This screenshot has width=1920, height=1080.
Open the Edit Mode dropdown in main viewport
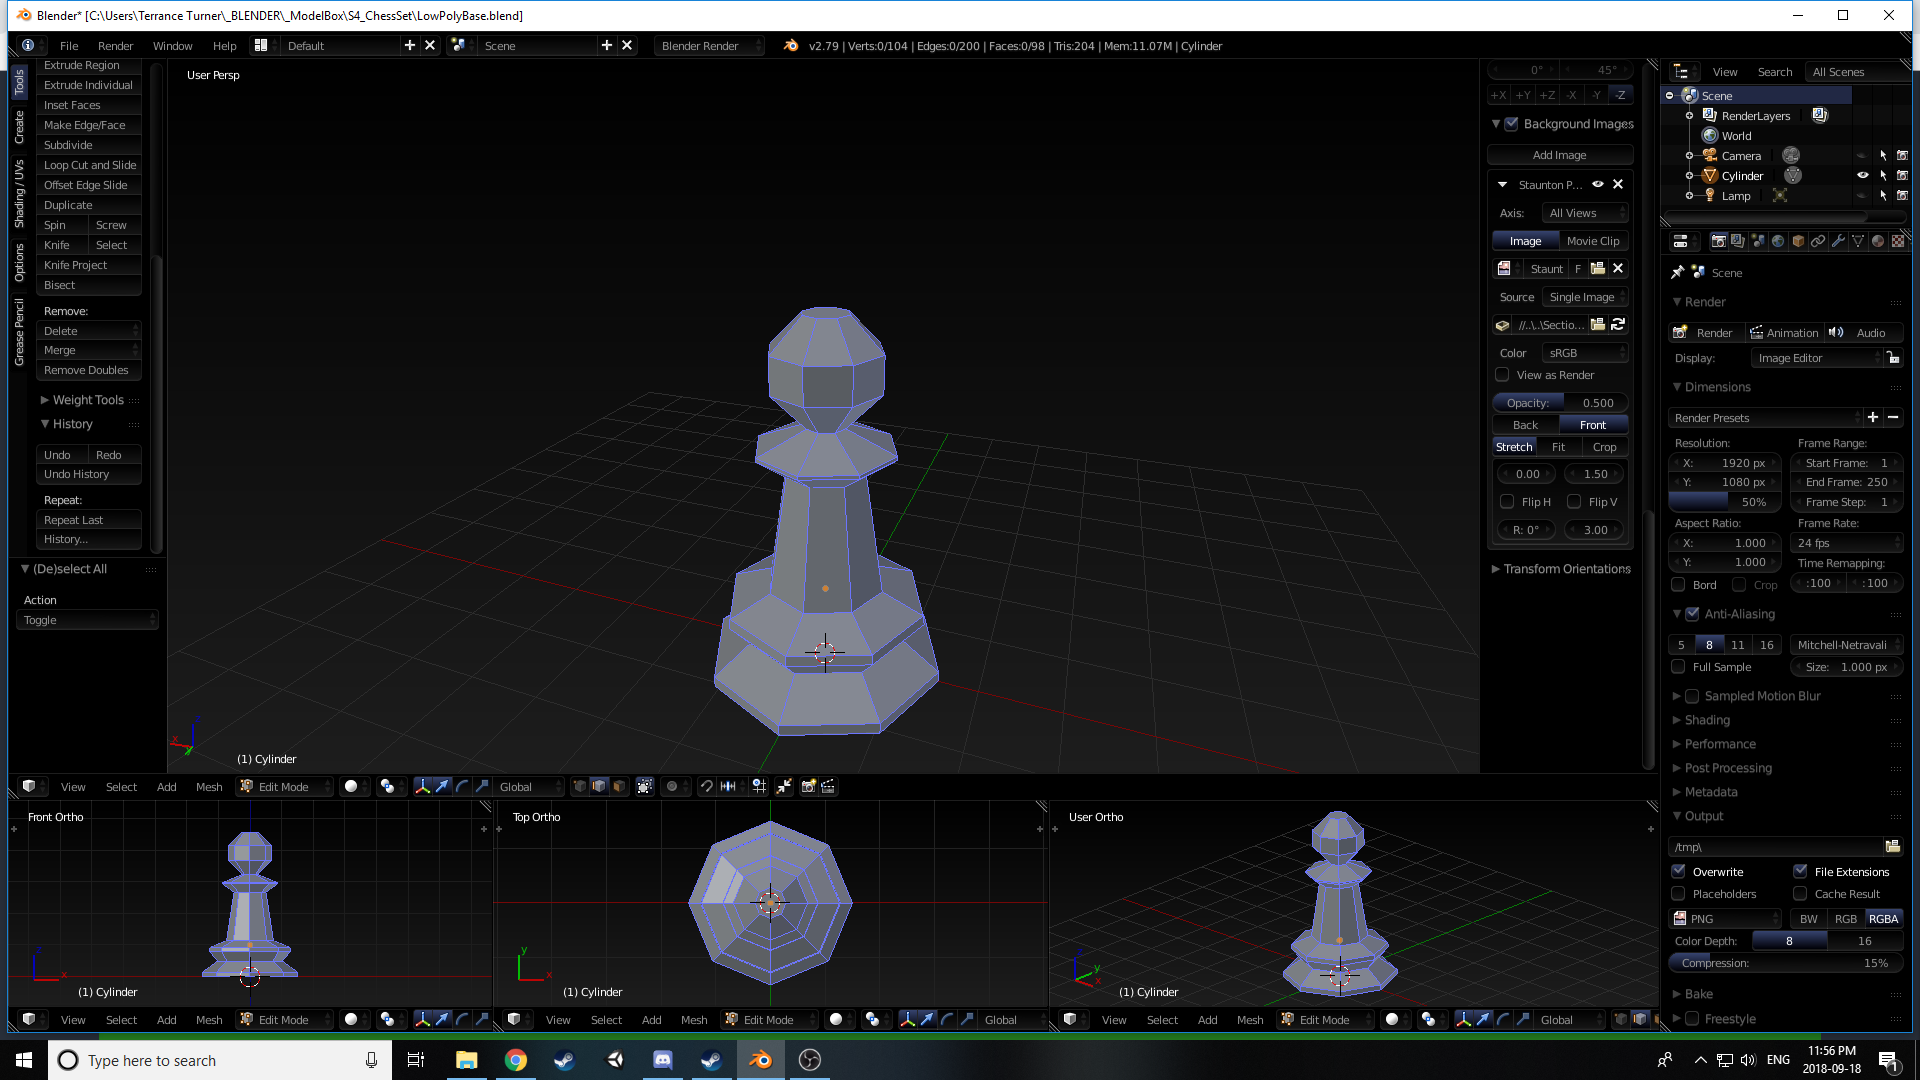click(284, 787)
